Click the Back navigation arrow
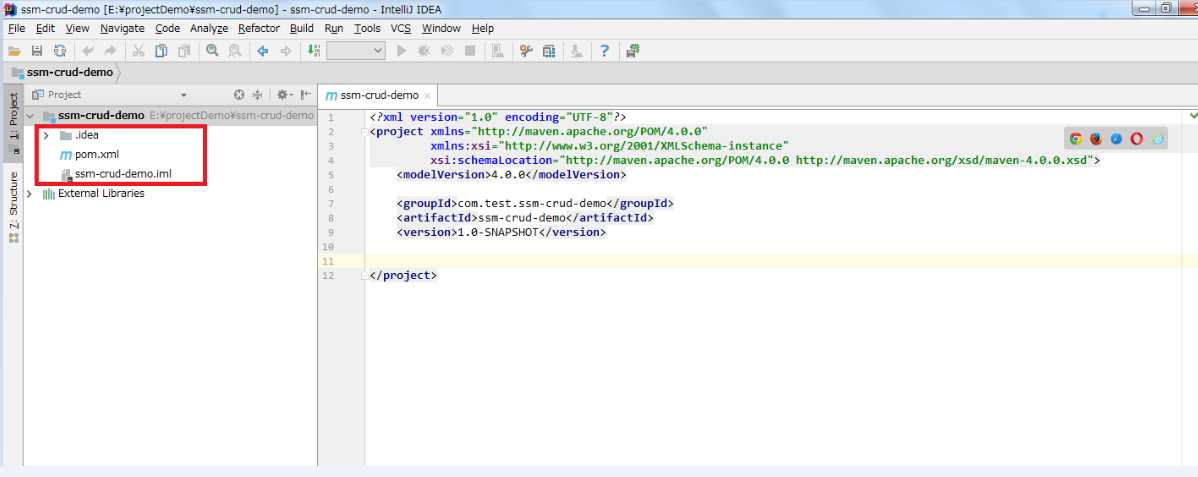This screenshot has width=1198, height=477. [x=263, y=51]
